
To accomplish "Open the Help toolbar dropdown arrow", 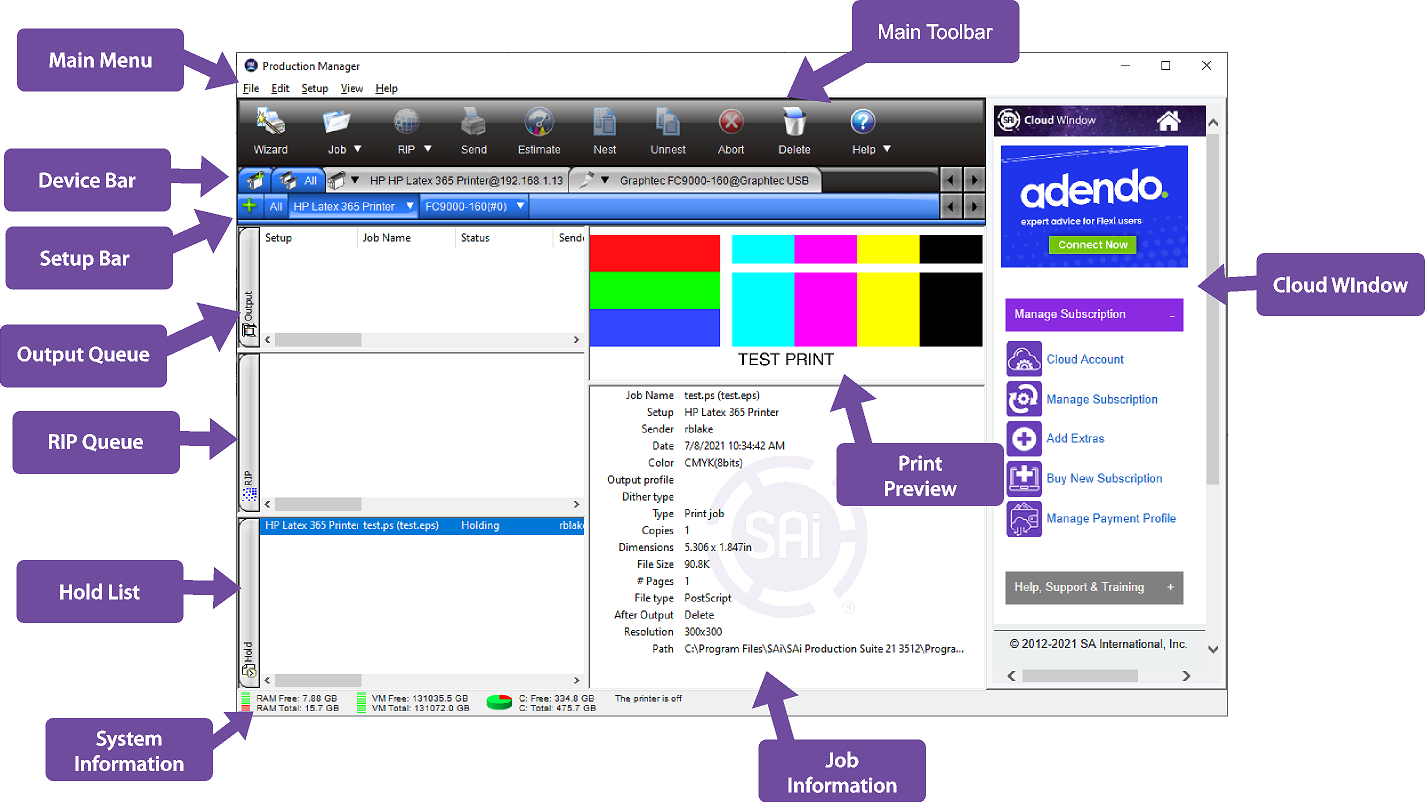I will pyautogui.click(x=886, y=150).
